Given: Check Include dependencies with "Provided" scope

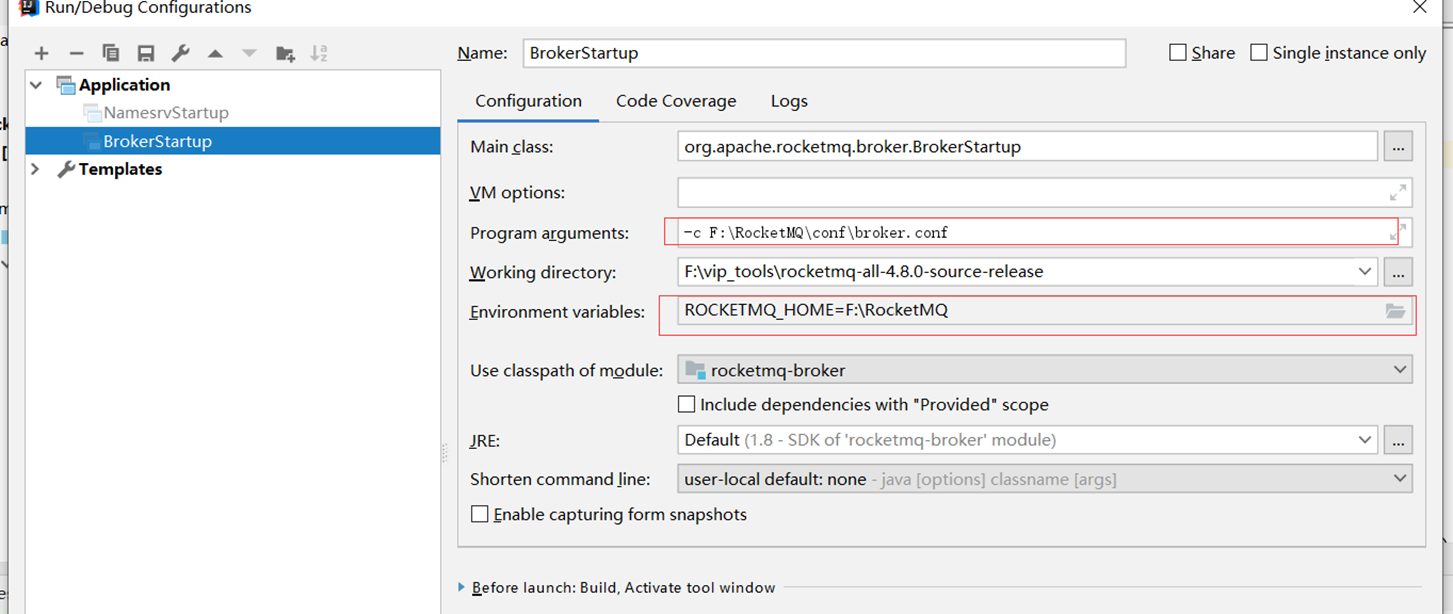Looking at the screenshot, I should click(x=687, y=405).
